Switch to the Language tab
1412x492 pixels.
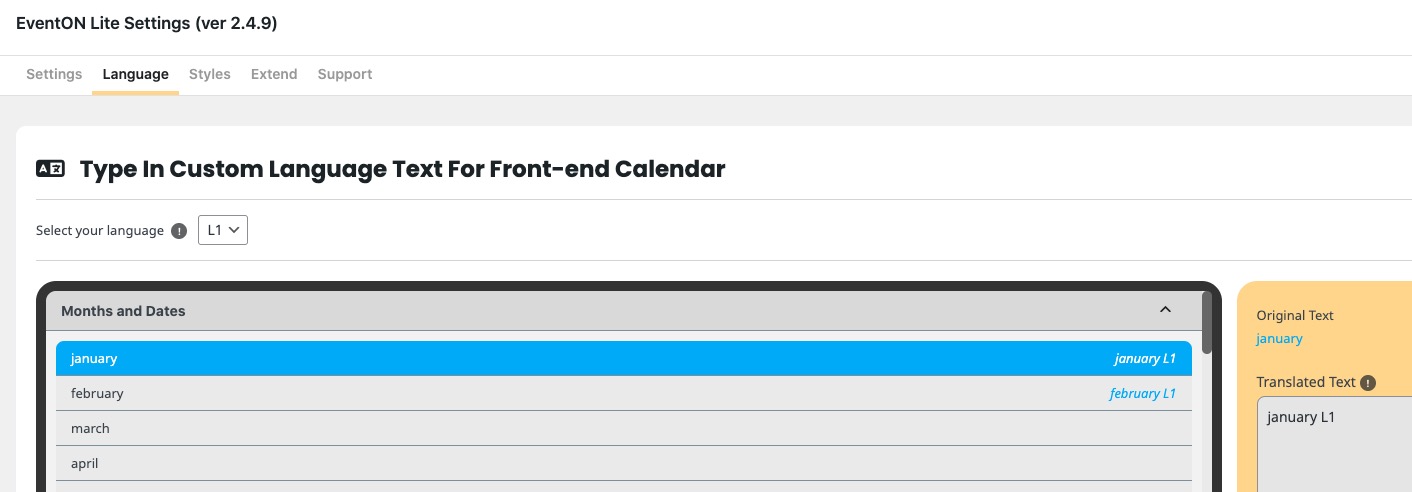point(135,74)
